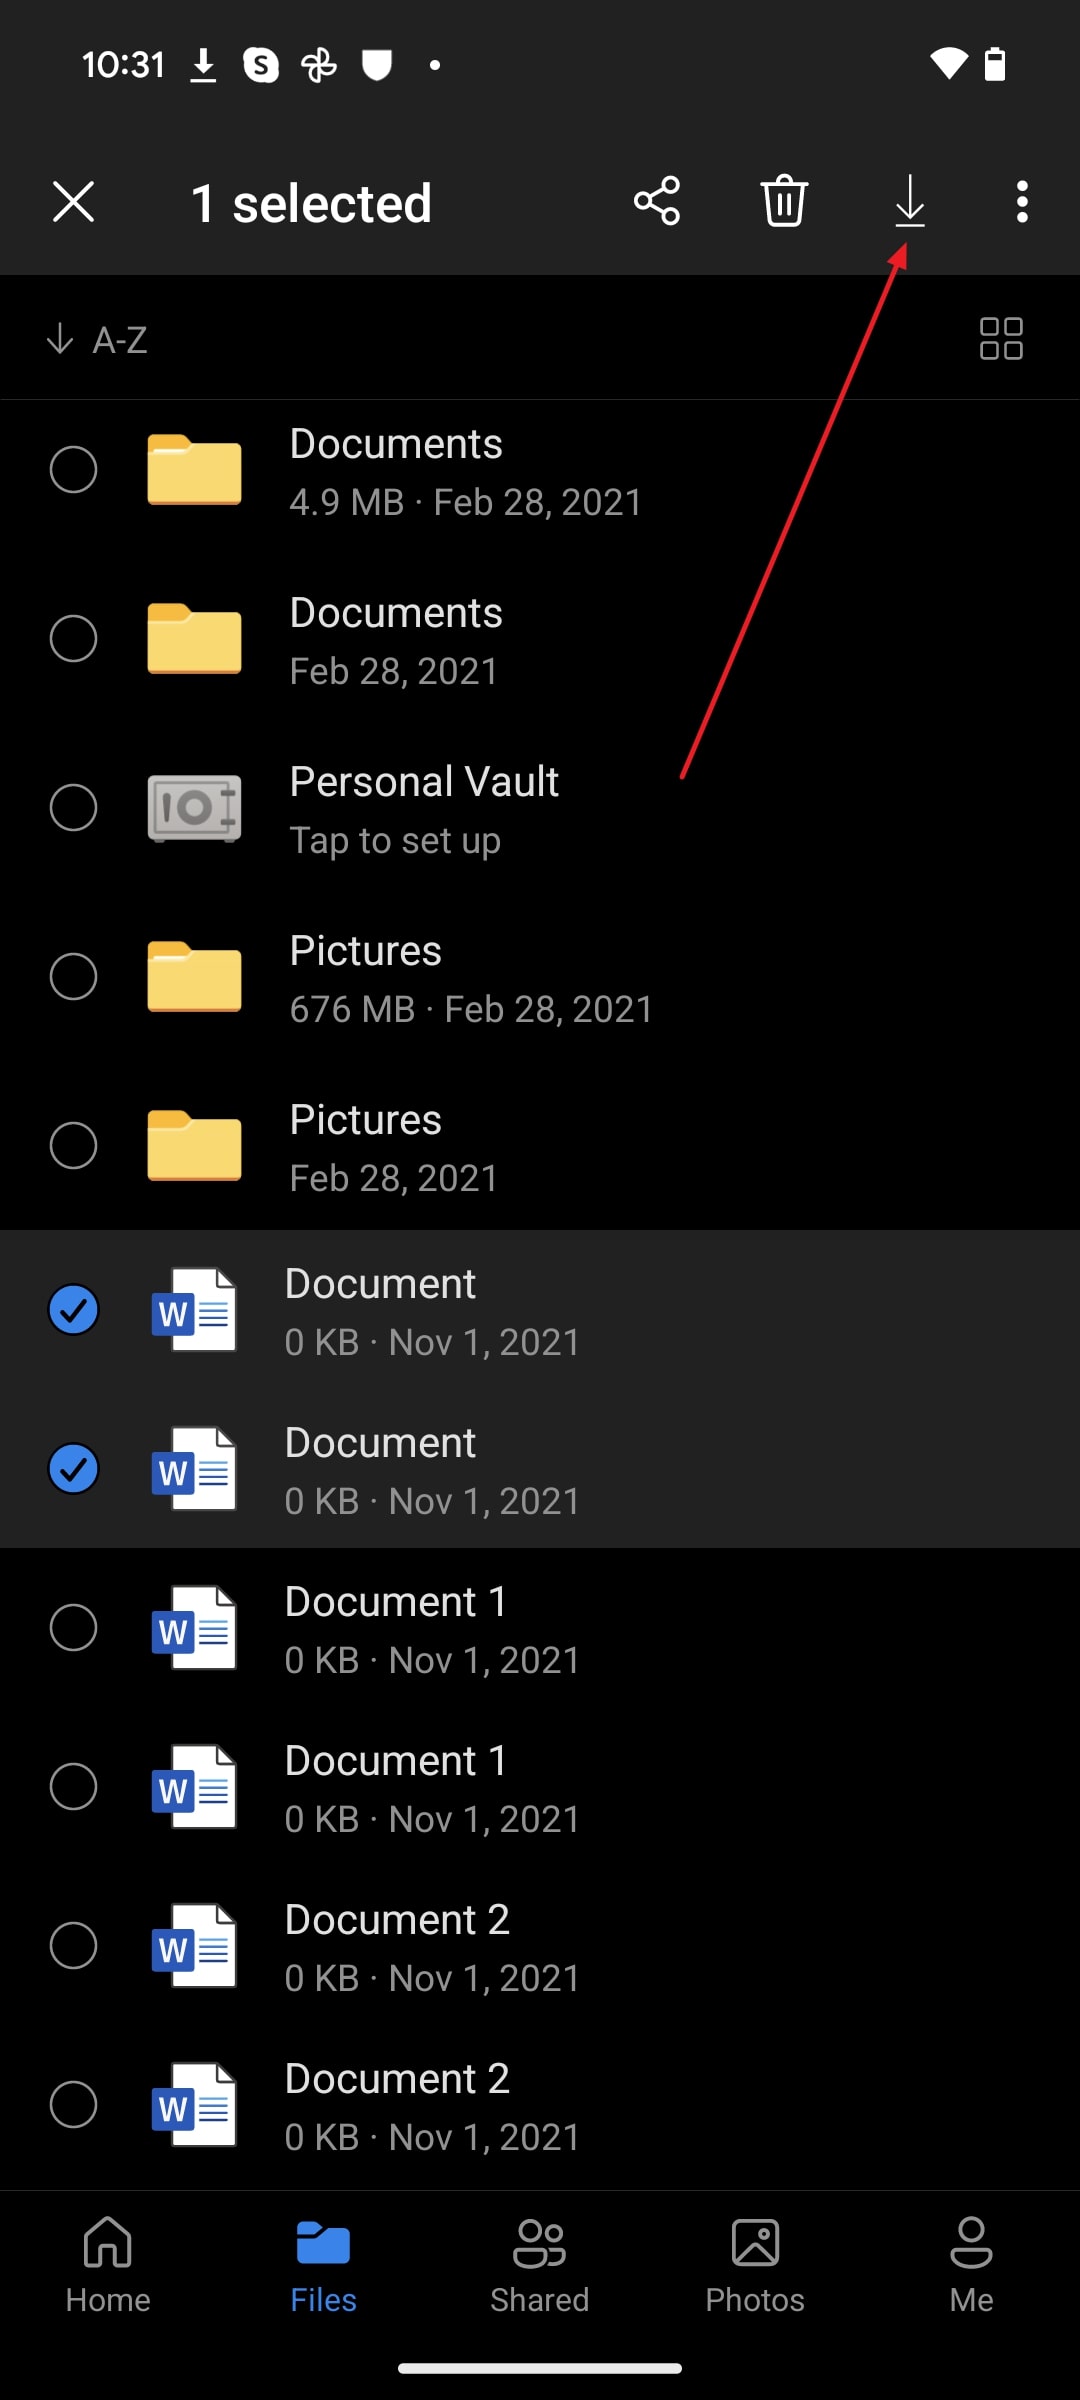Image resolution: width=1080 pixels, height=2400 pixels.
Task: Open the A-Z sort options
Action: coord(98,340)
